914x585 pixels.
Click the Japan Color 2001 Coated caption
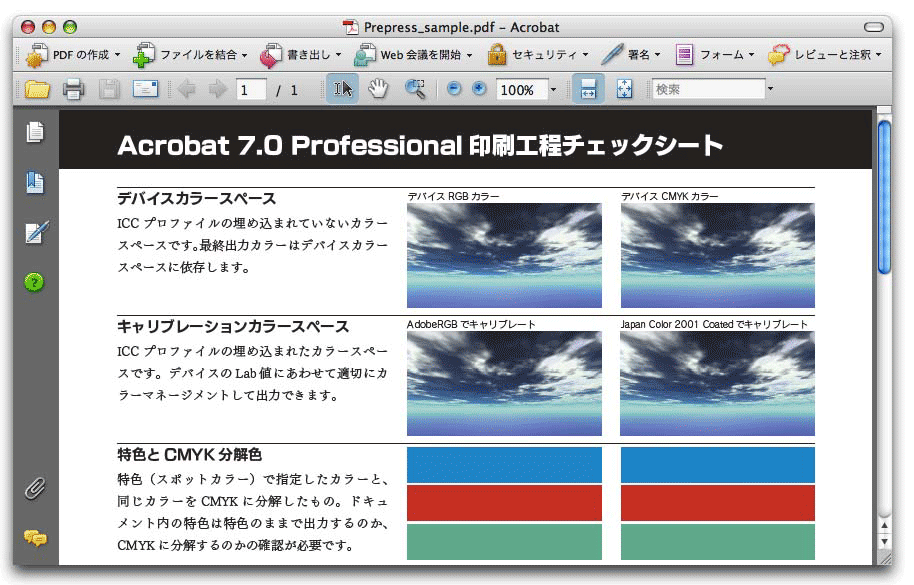point(714,325)
